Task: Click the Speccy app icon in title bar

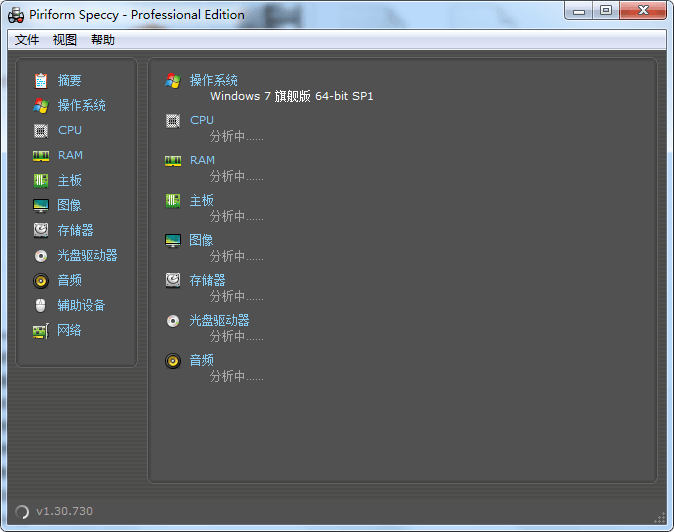Action: click(17, 15)
